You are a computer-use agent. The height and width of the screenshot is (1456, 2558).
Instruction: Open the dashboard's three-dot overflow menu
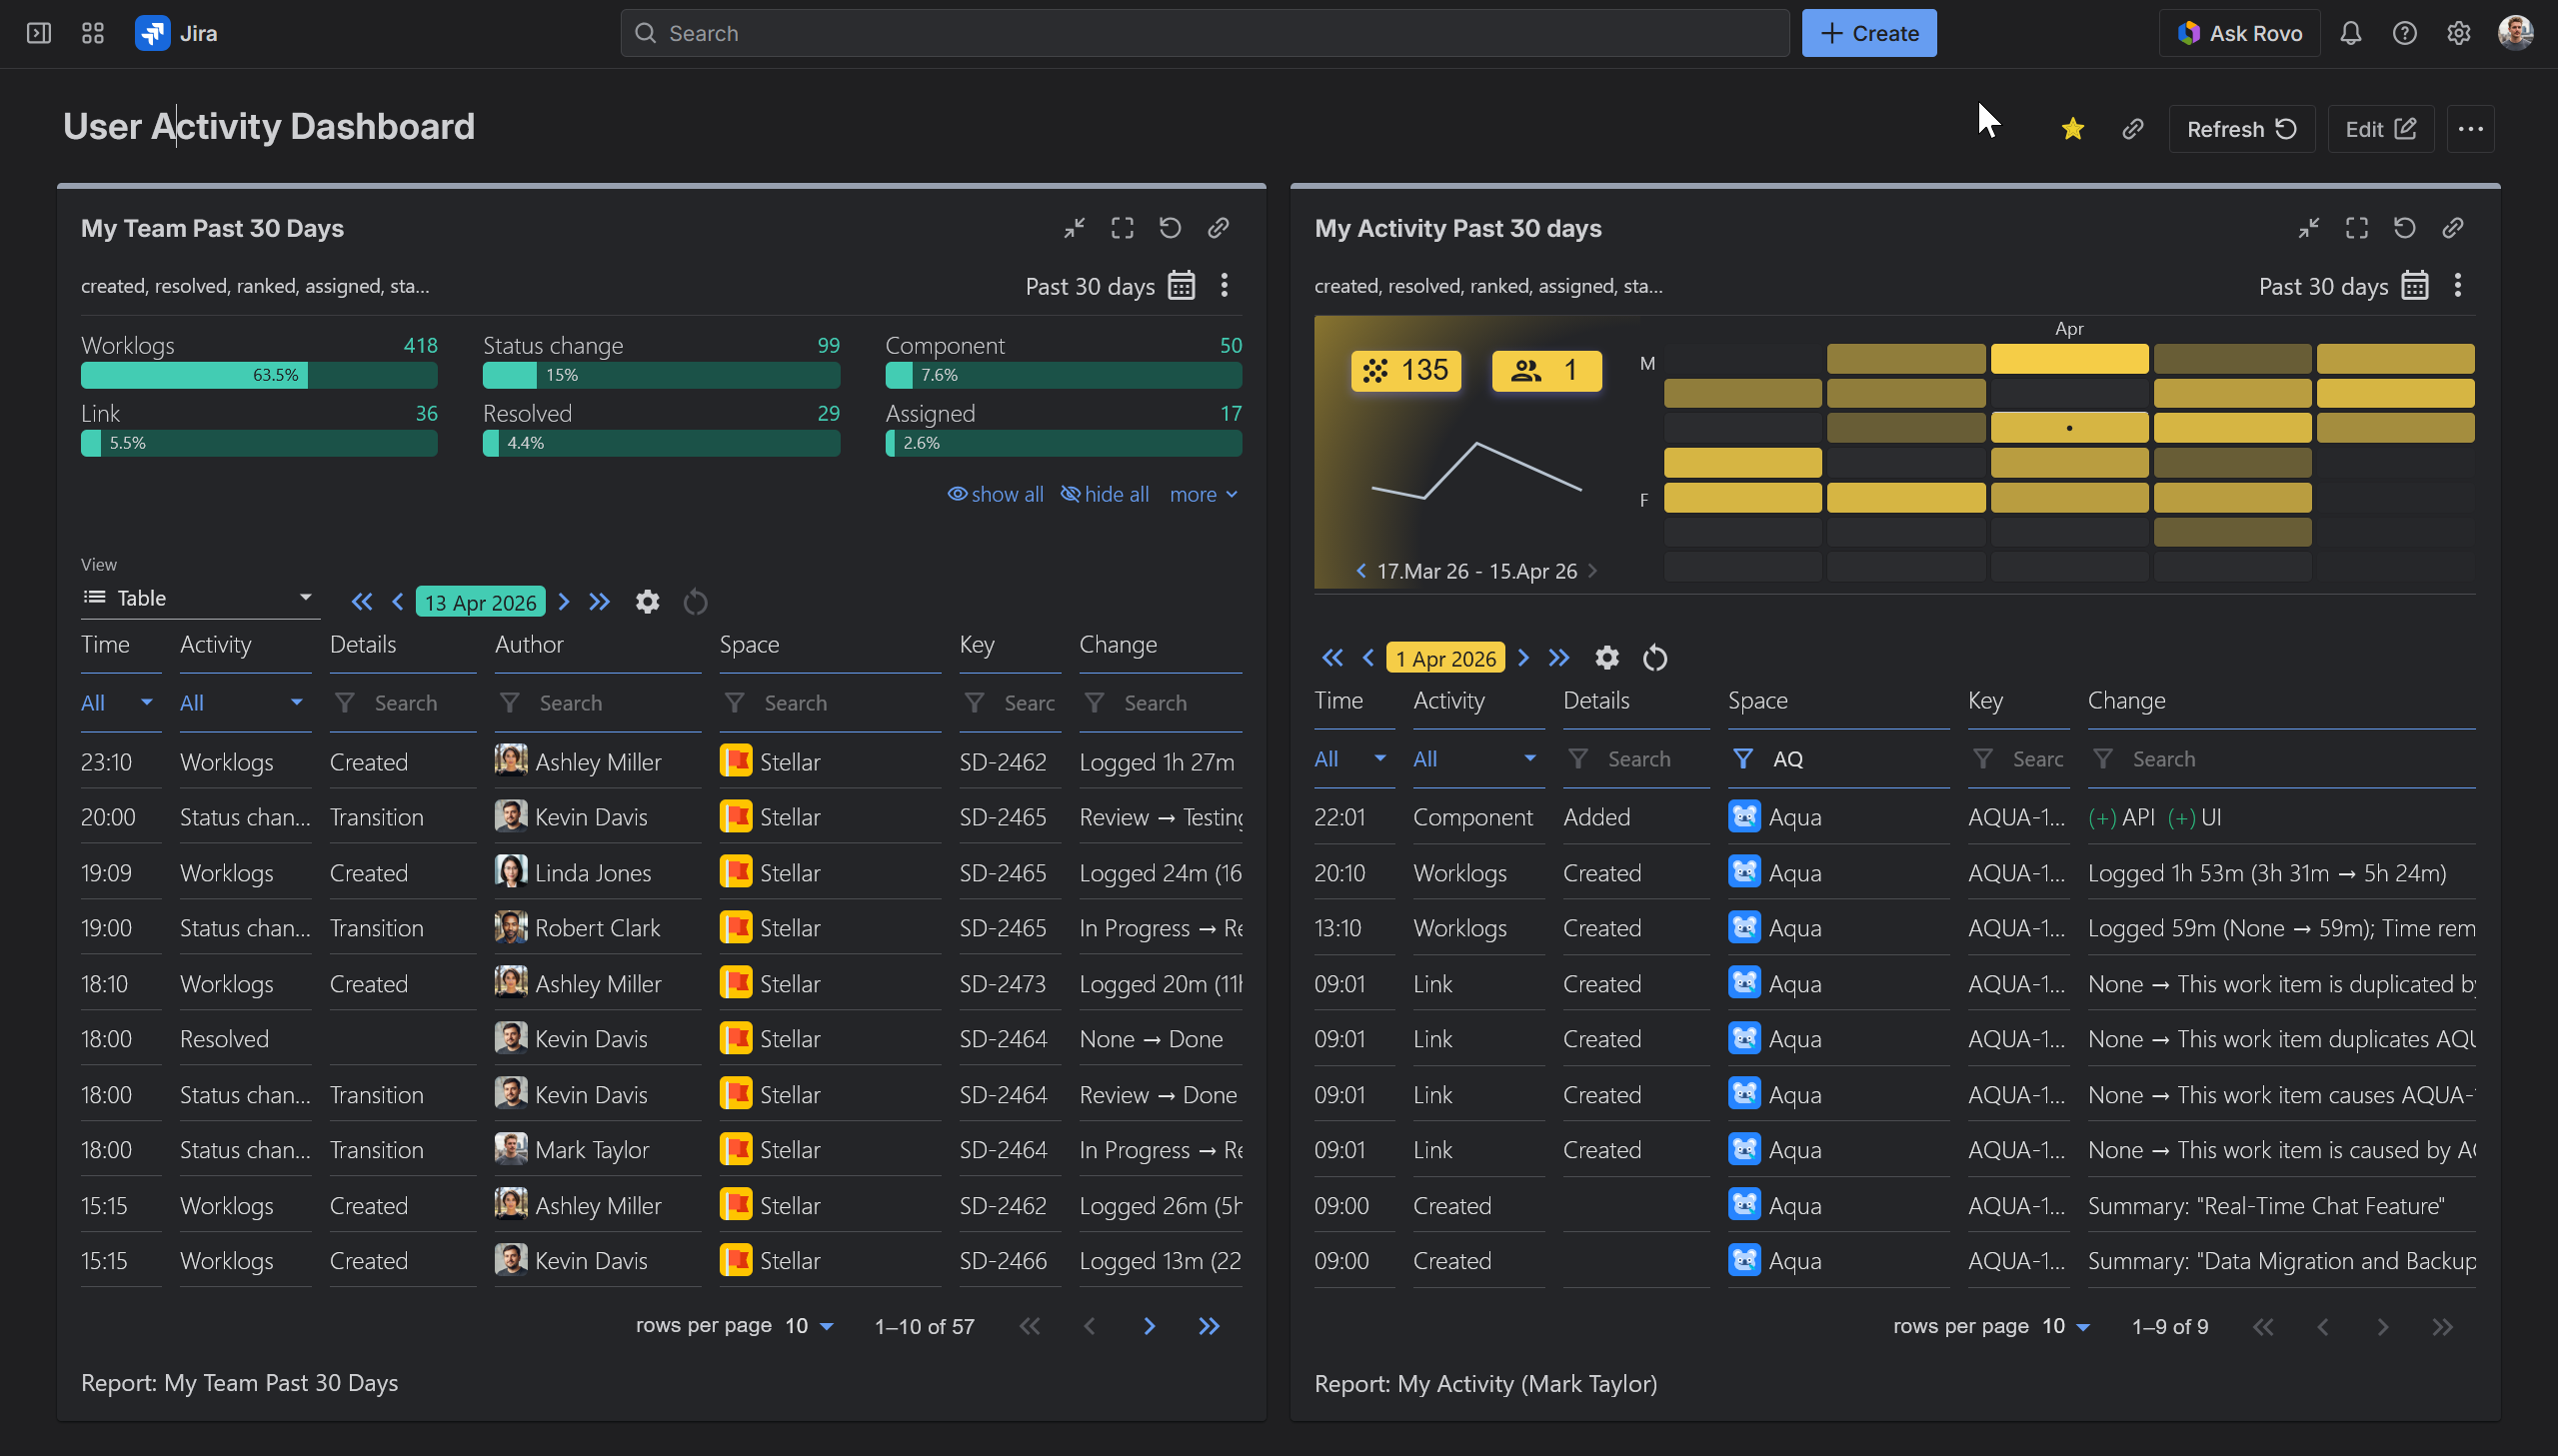[x=2471, y=128]
